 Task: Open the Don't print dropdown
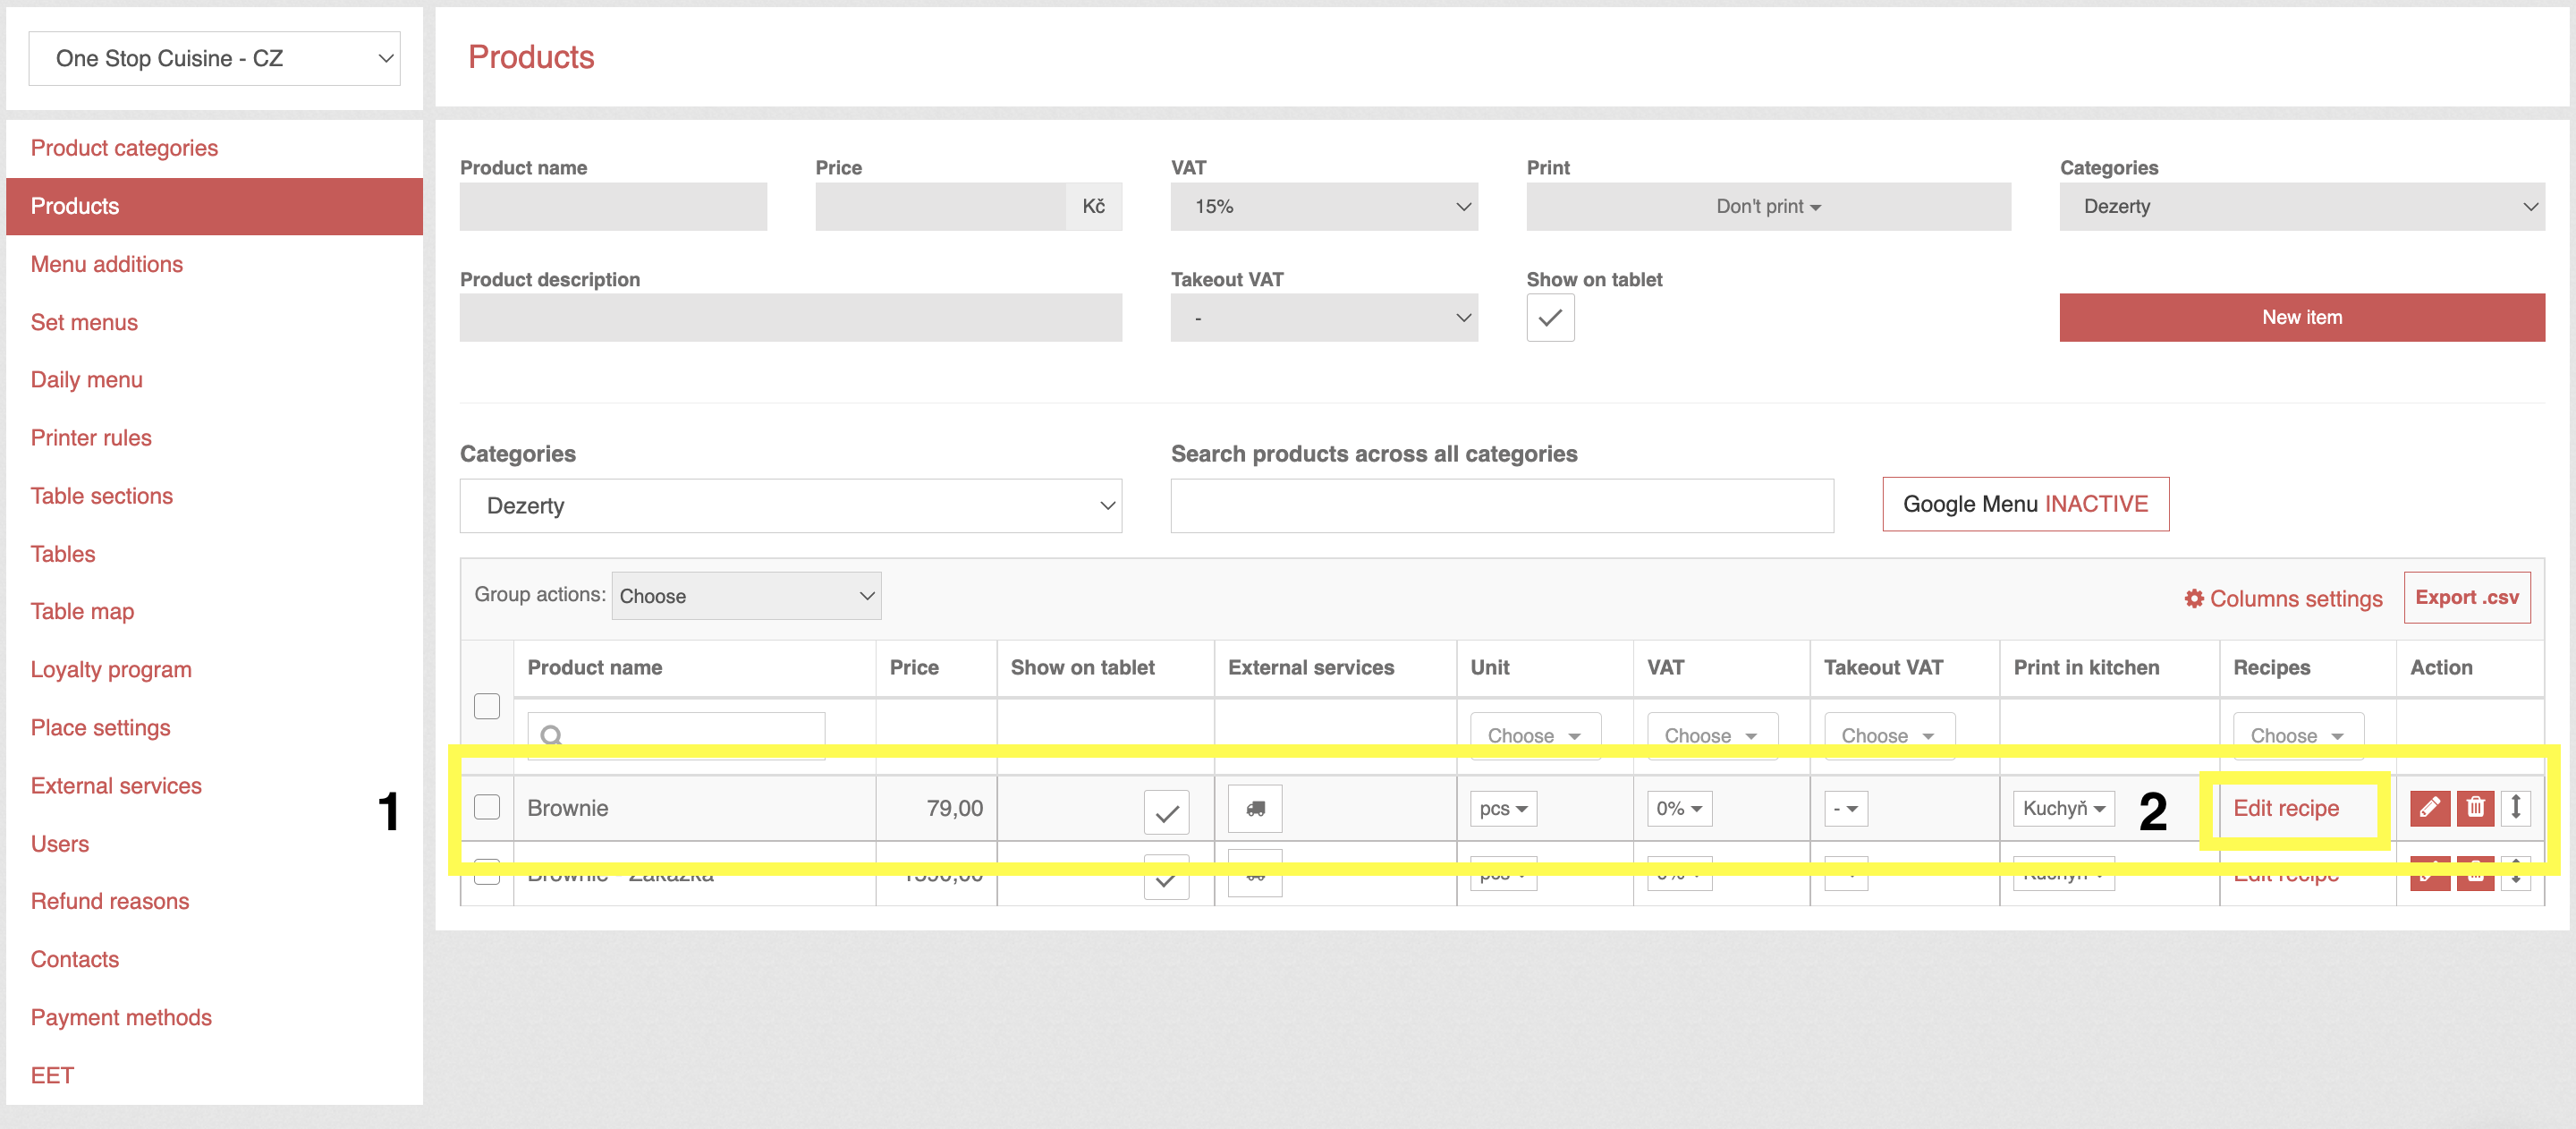[x=1768, y=206]
